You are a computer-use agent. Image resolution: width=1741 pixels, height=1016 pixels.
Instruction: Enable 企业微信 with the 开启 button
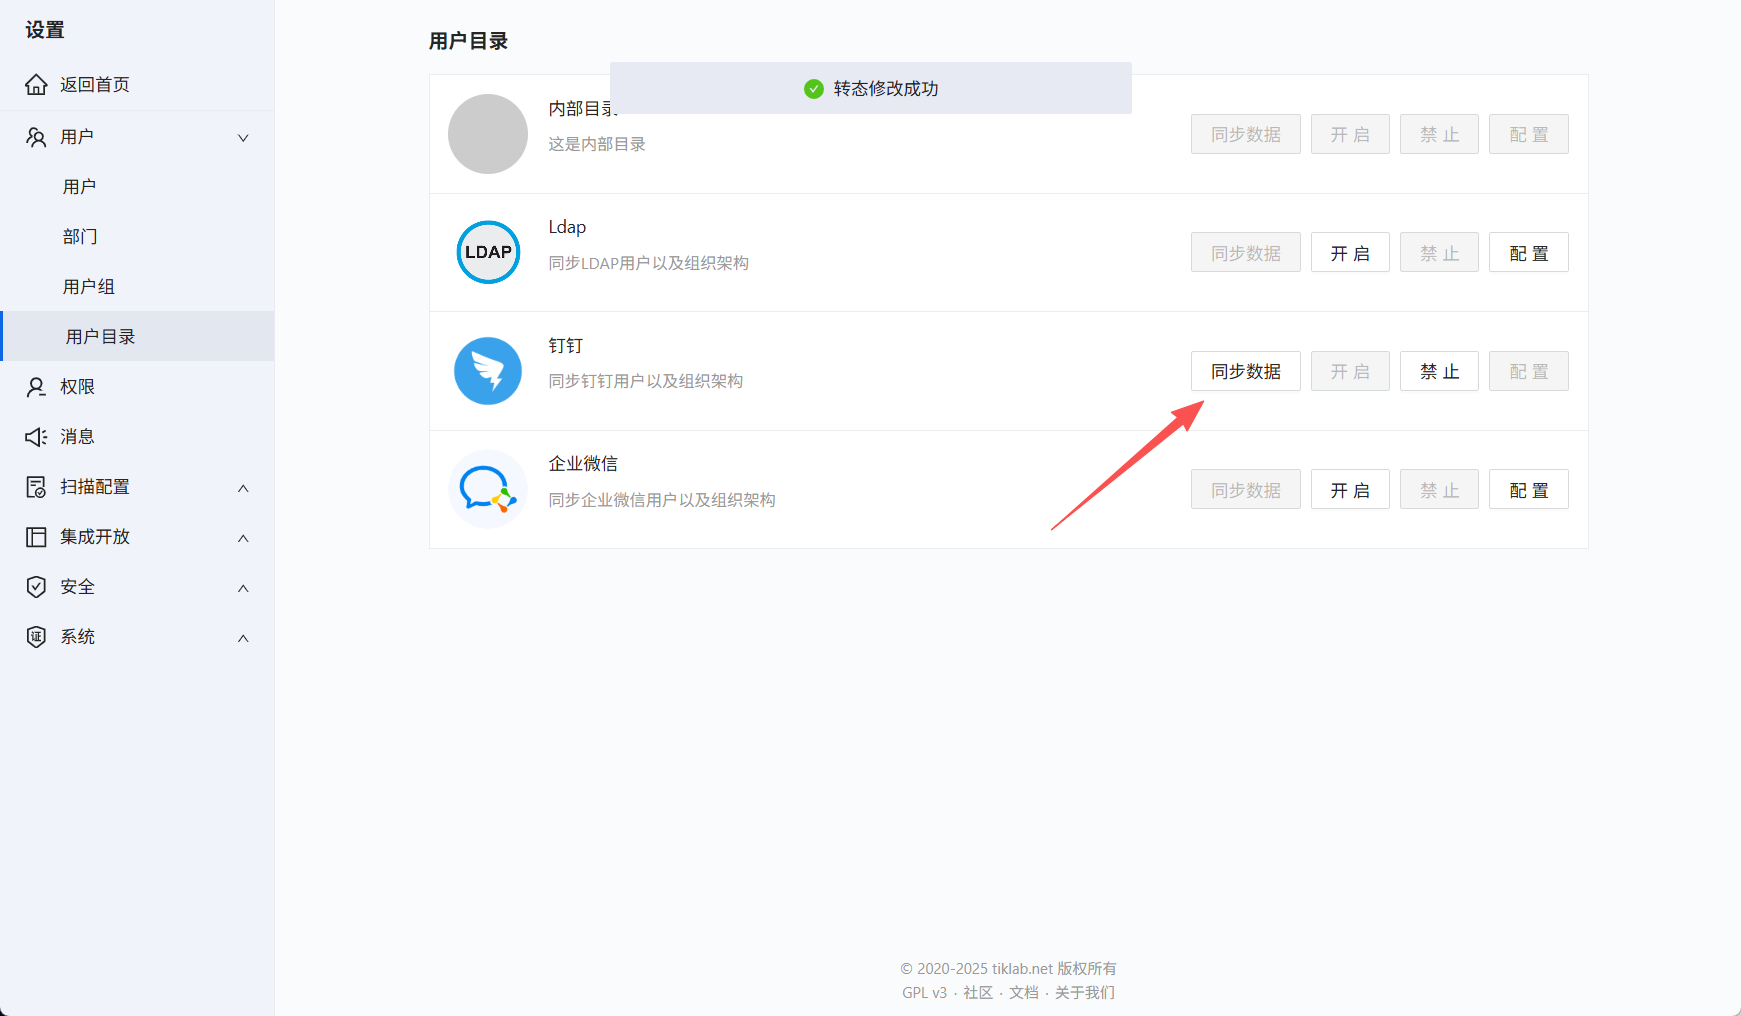[x=1350, y=489]
